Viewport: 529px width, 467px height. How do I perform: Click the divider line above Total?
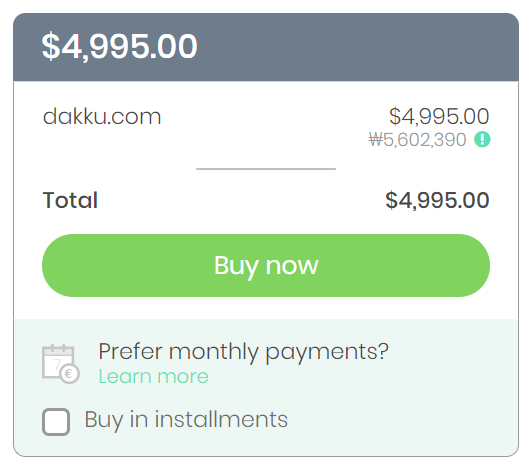266,169
